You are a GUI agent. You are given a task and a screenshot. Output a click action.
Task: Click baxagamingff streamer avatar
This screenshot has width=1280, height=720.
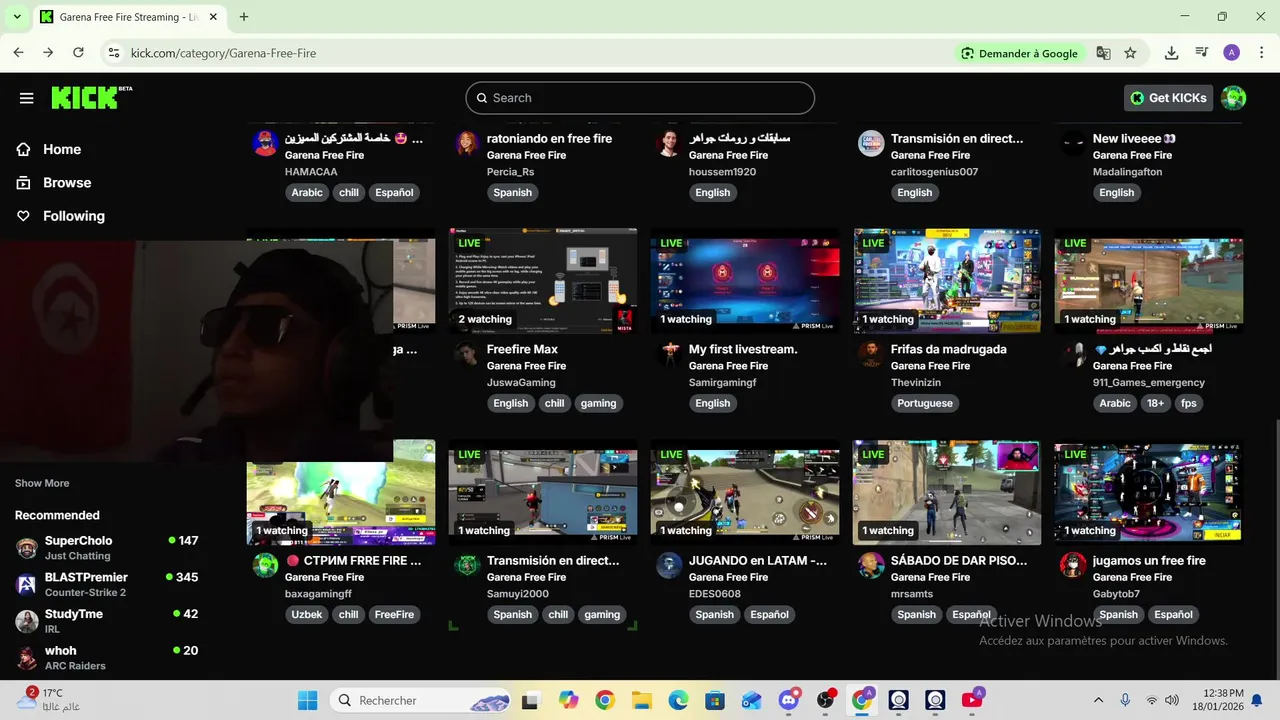(265, 565)
